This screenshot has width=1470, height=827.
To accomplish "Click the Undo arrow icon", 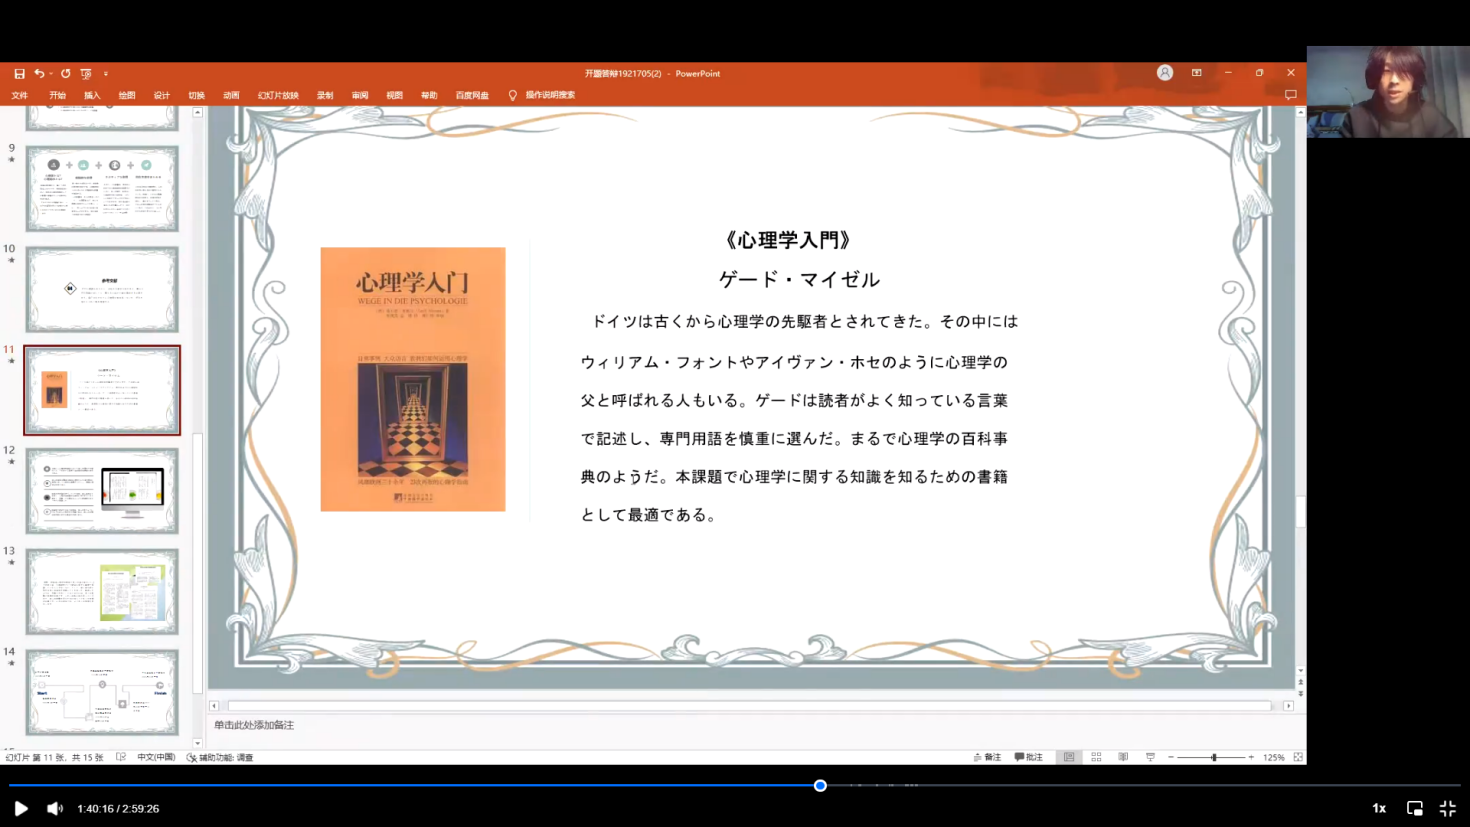I will 39,73.
